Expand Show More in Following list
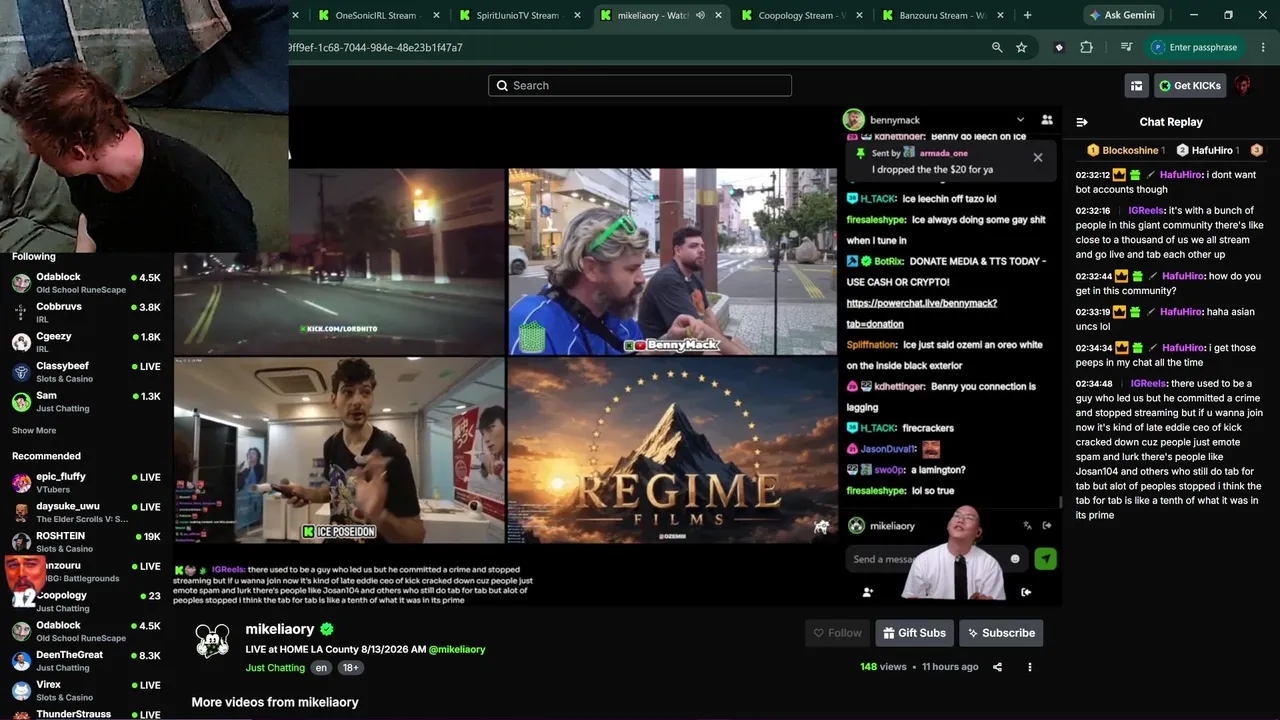The image size is (1280, 720). pyautogui.click(x=34, y=431)
